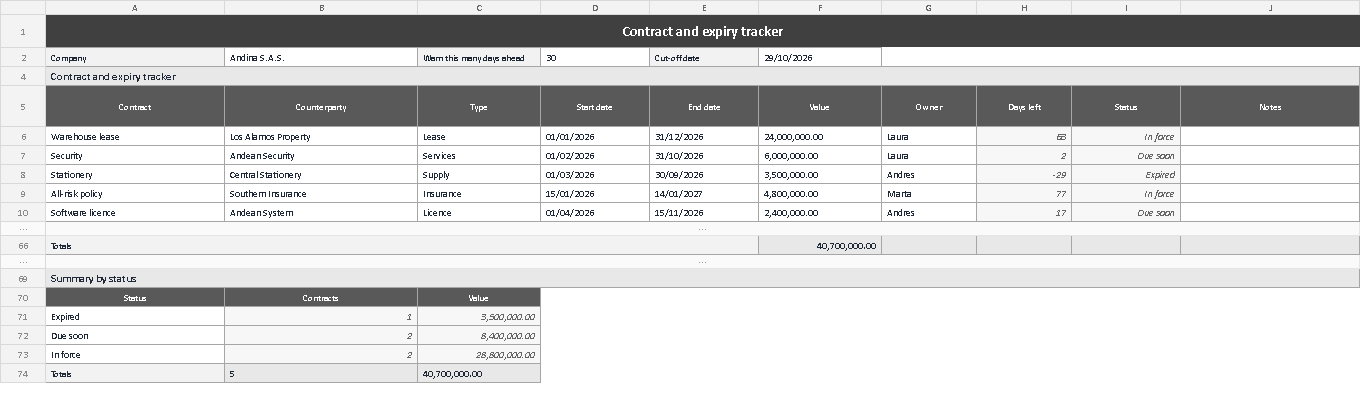The width and height of the screenshot is (1372, 395).
Task: Select the totals value '40,700,000.00' in row 66
Action: point(820,245)
